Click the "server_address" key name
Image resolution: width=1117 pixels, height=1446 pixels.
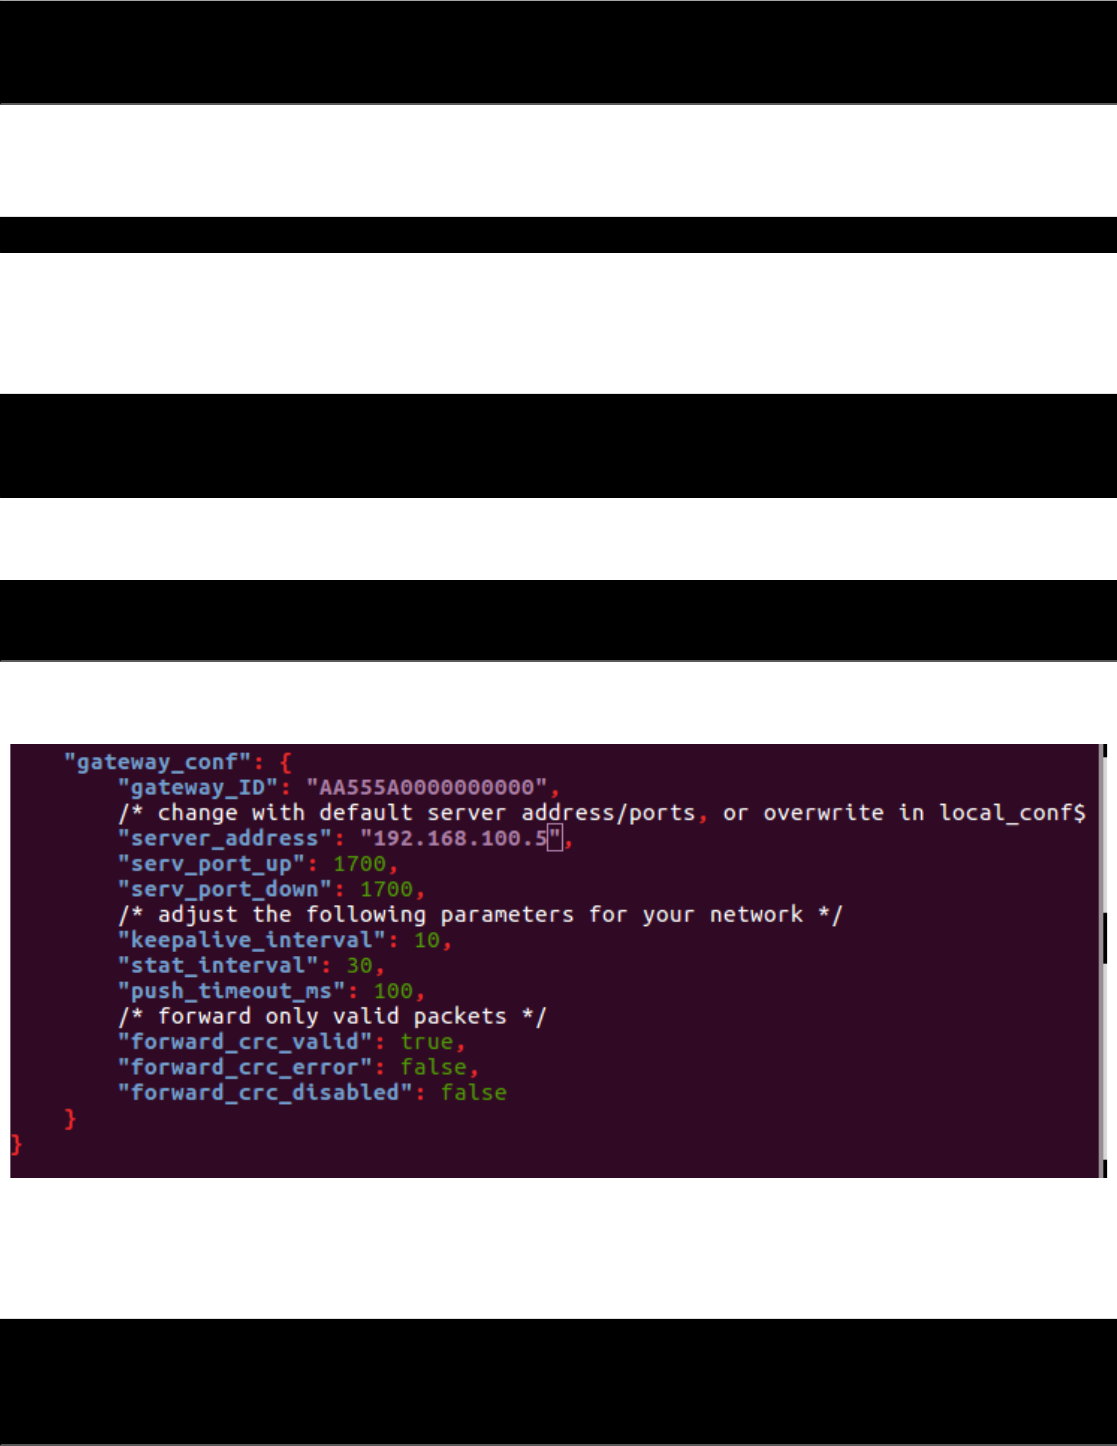click(225, 838)
